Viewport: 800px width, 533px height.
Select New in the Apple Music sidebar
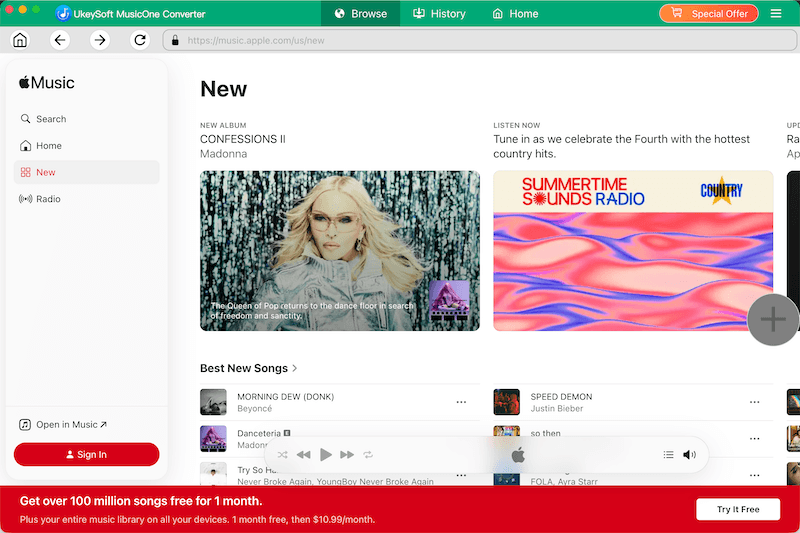pos(86,172)
